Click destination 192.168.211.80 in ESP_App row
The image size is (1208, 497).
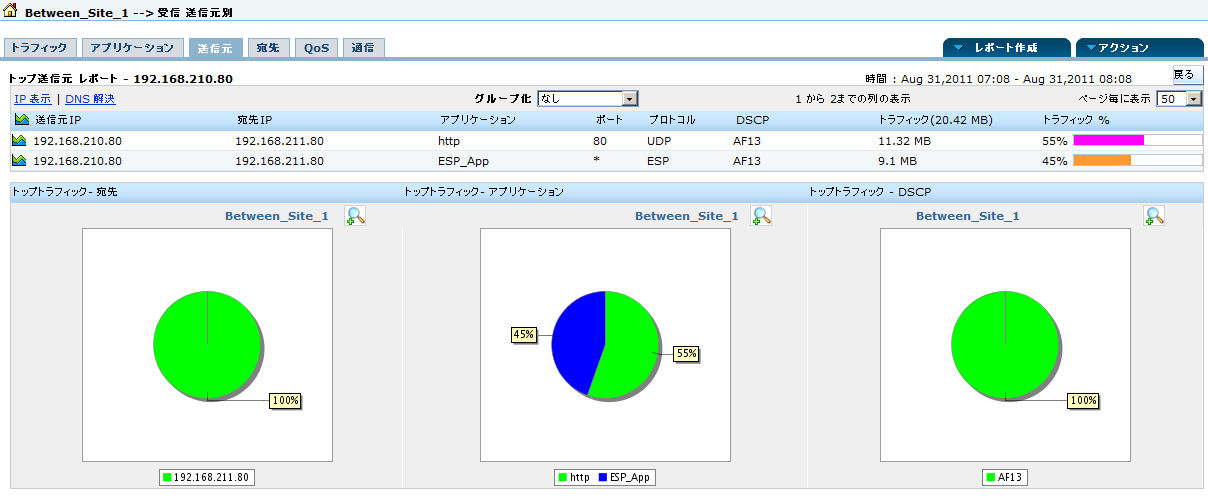[279, 160]
